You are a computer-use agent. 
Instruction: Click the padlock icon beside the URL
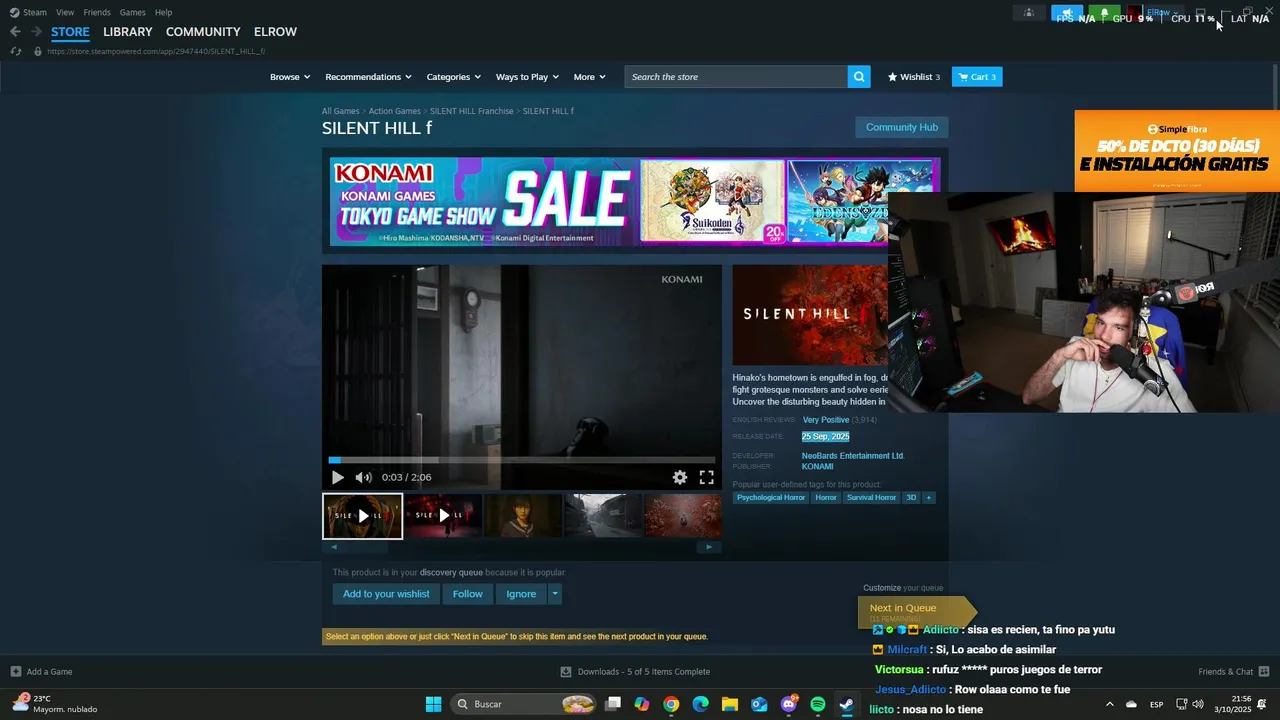[x=38, y=51]
